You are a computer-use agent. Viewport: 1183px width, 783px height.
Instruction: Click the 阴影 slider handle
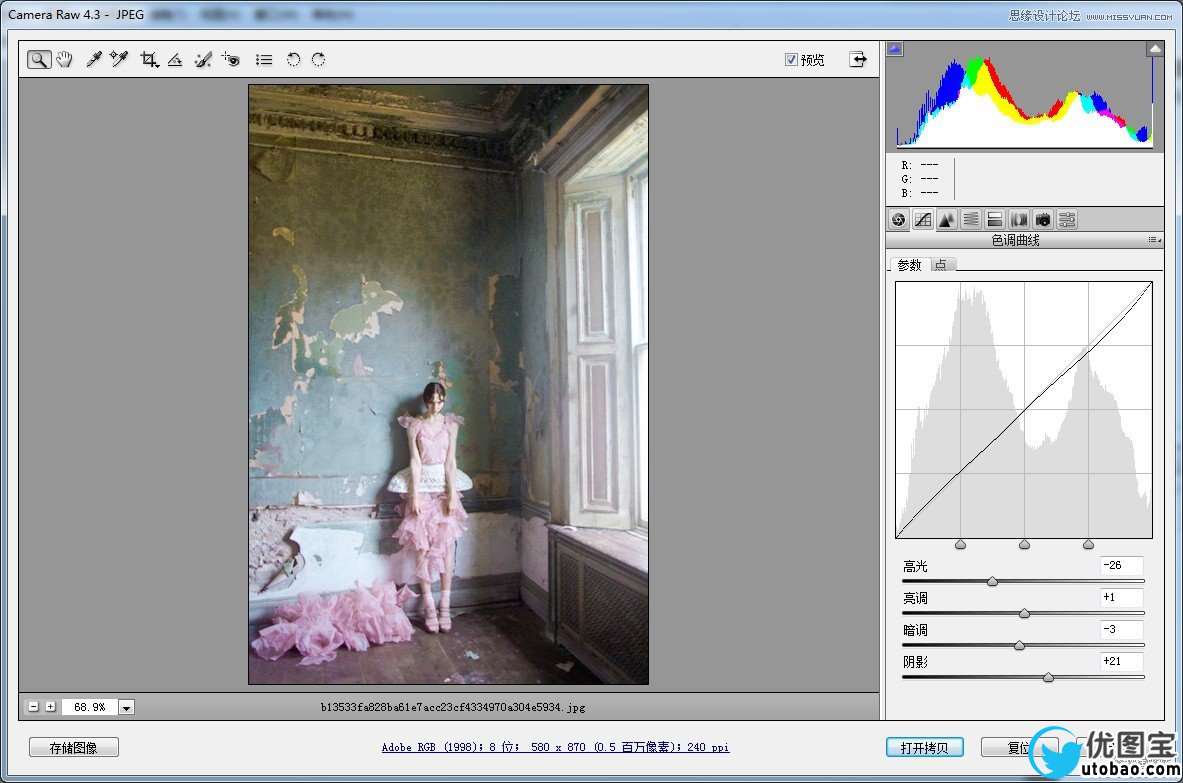pyautogui.click(x=1048, y=677)
